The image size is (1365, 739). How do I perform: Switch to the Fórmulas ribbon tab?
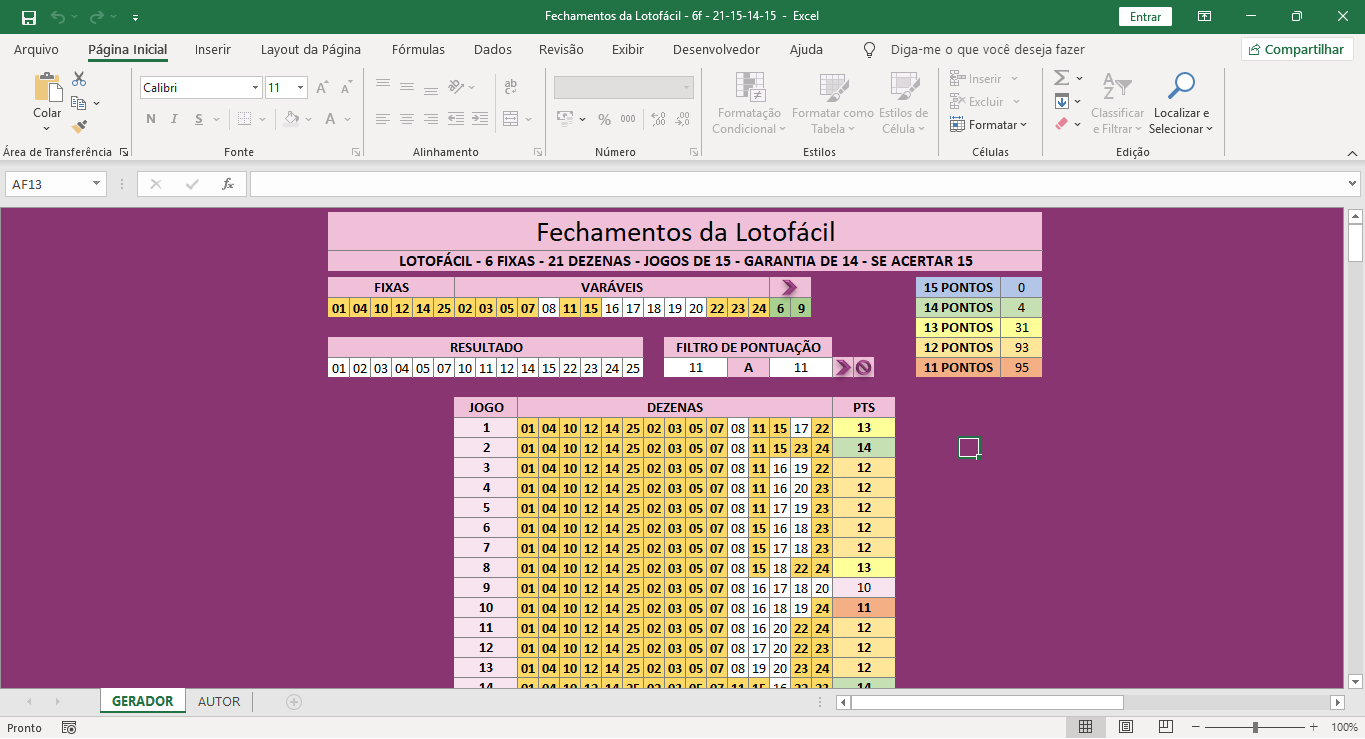(418, 49)
